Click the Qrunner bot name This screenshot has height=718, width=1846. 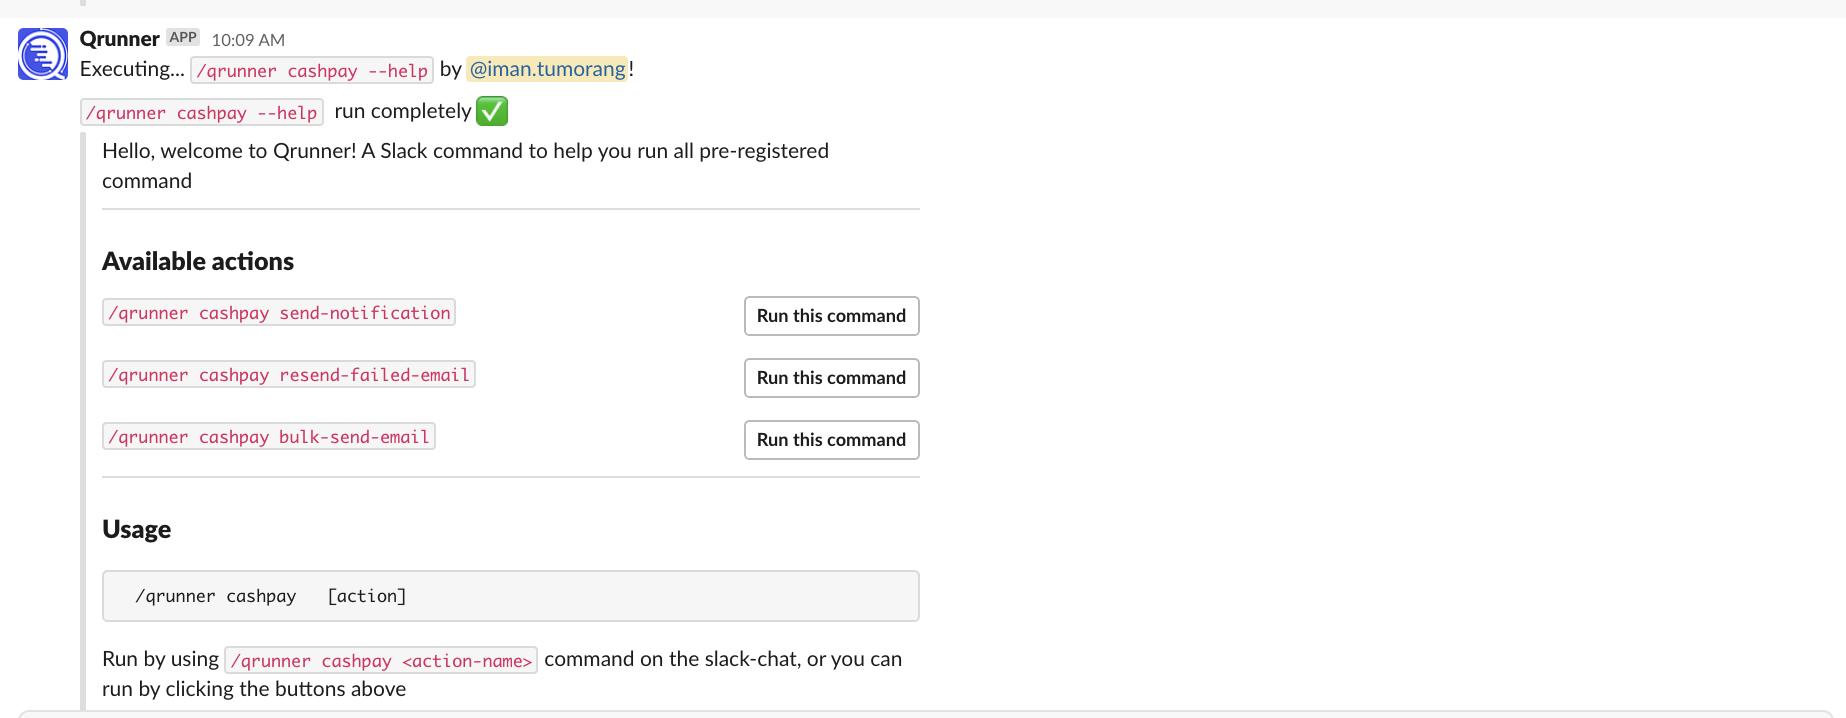tap(119, 38)
